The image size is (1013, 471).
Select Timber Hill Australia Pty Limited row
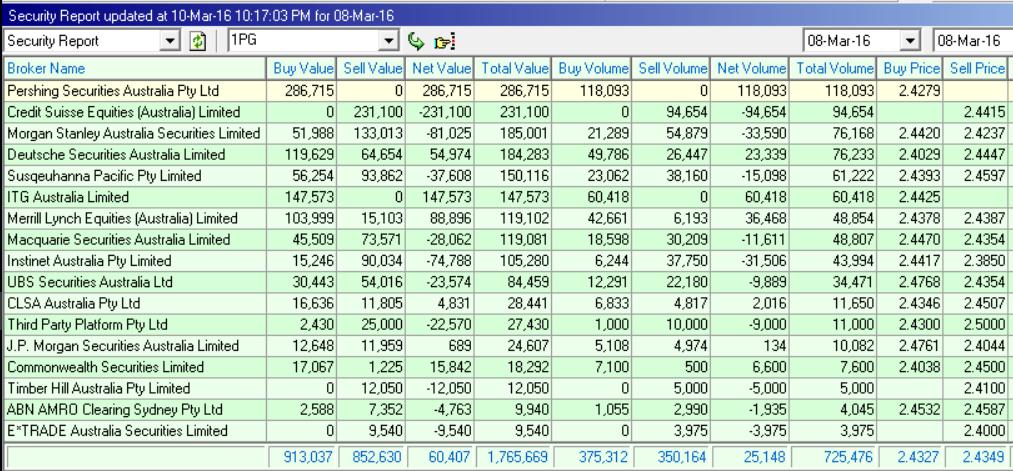[506, 388]
